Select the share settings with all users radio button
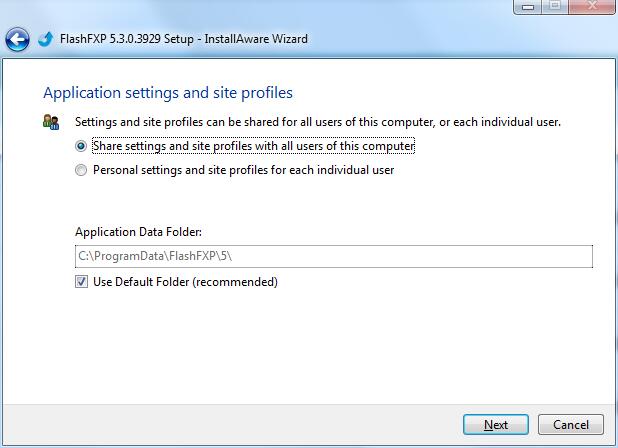 point(81,146)
